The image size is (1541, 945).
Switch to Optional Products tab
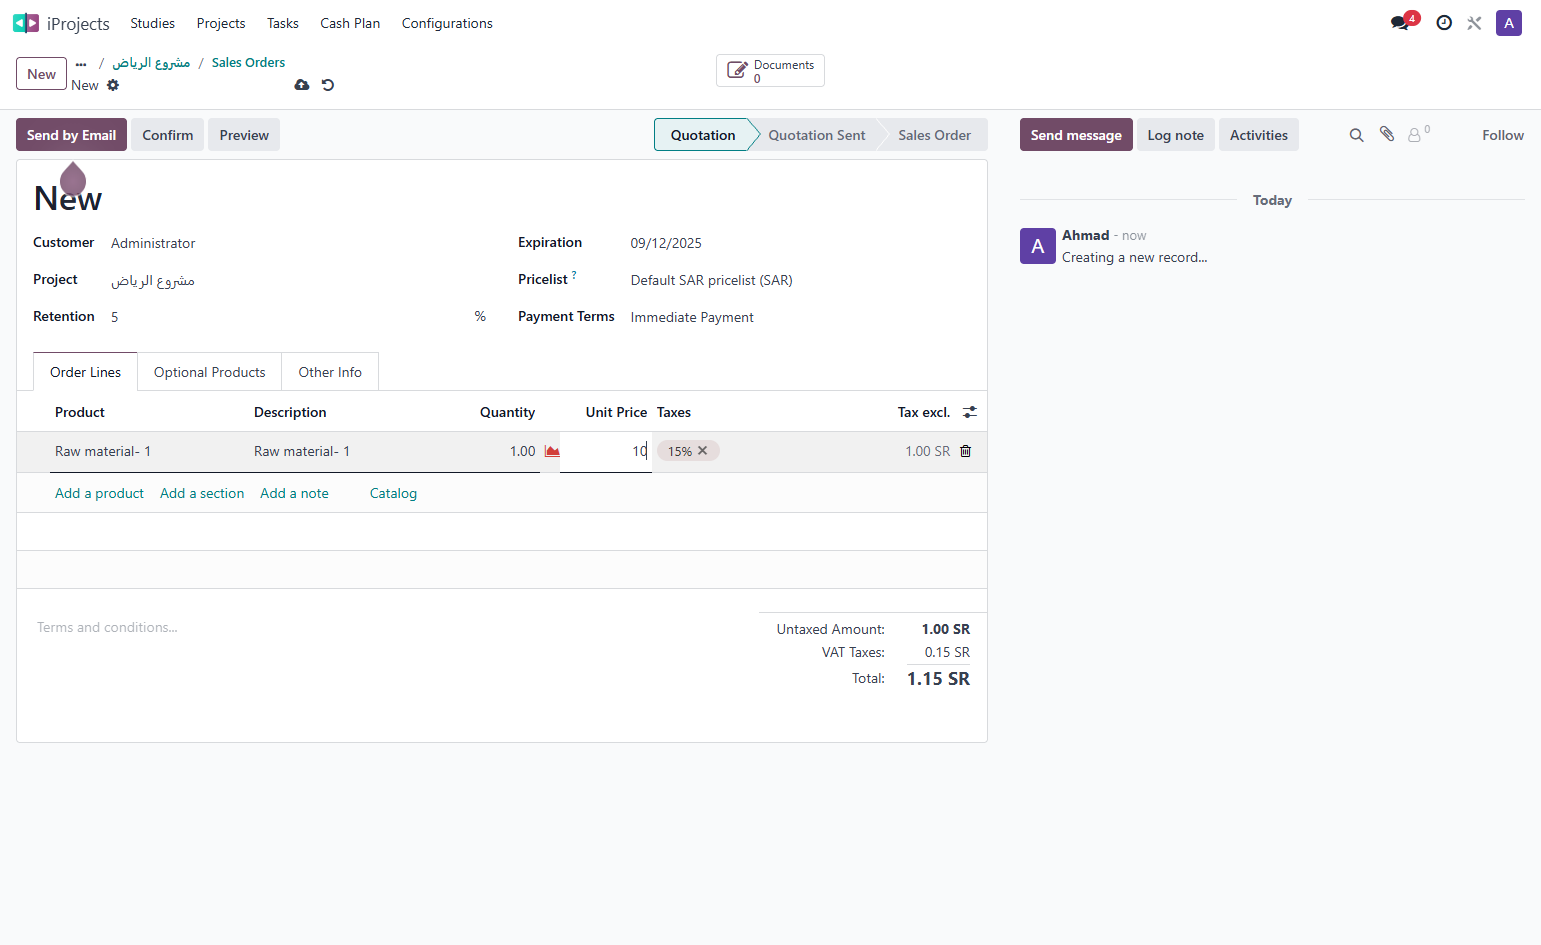coord(210,372)
